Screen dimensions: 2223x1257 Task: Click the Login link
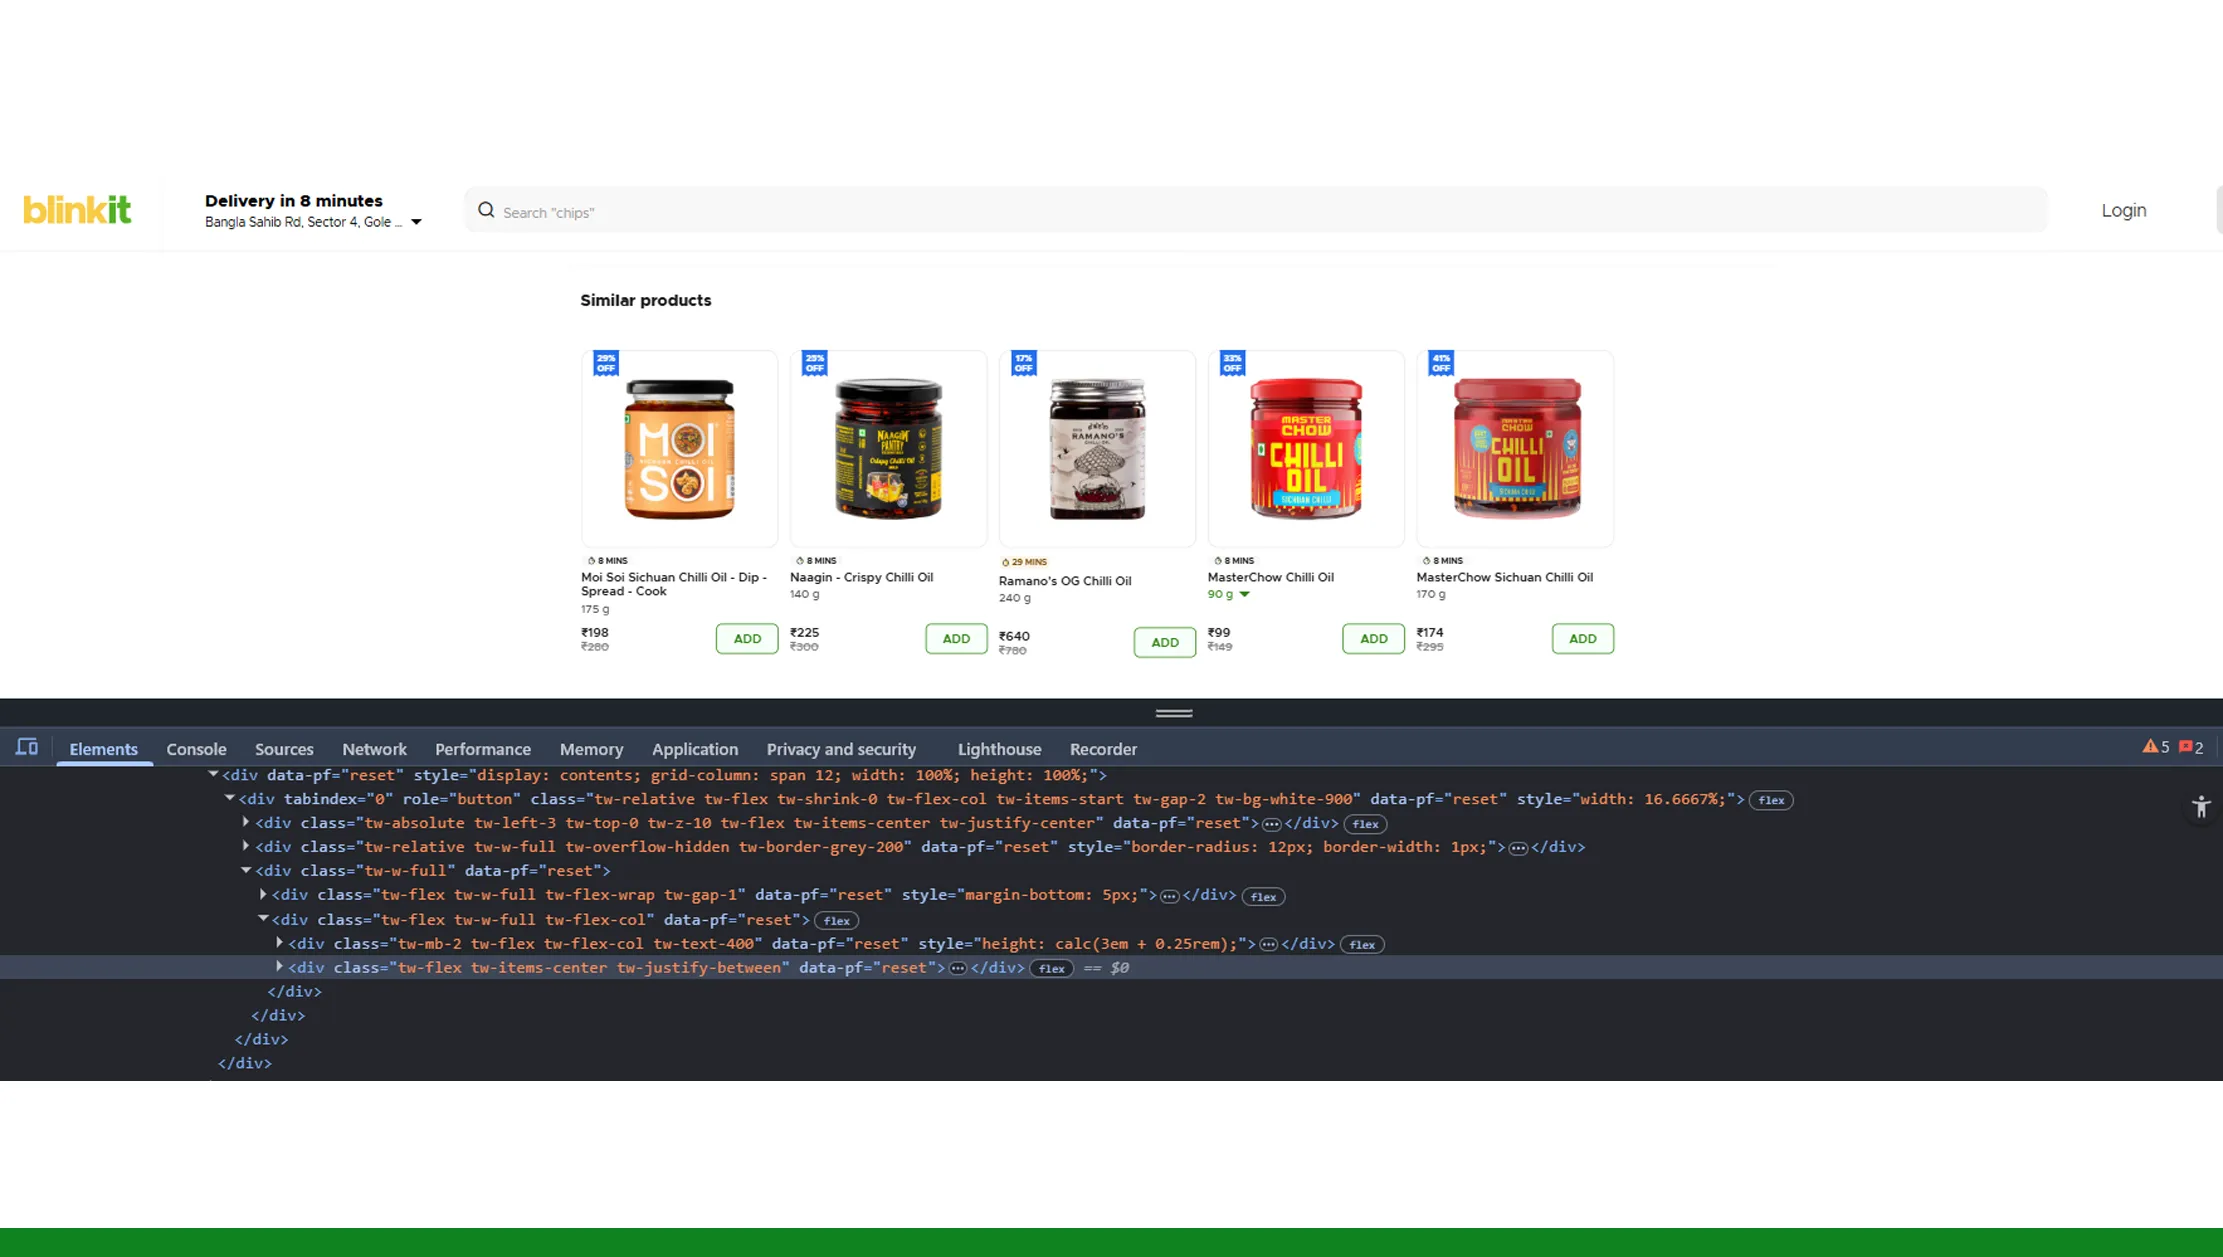pyautogui.click(x=2123, y=210)
